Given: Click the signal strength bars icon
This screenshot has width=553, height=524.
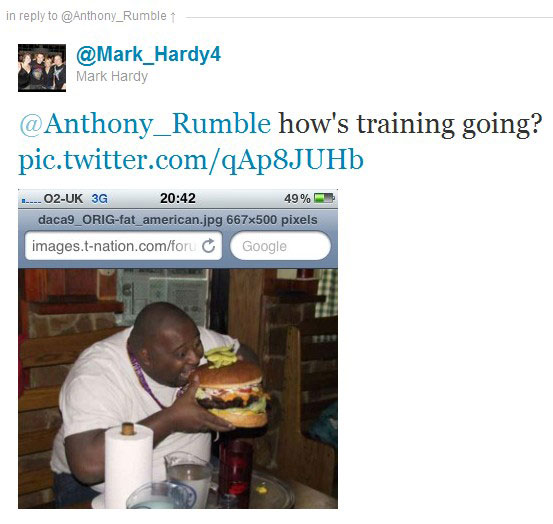Looking at the screenshot, I should pyautogui.click(x=31, y=201).
